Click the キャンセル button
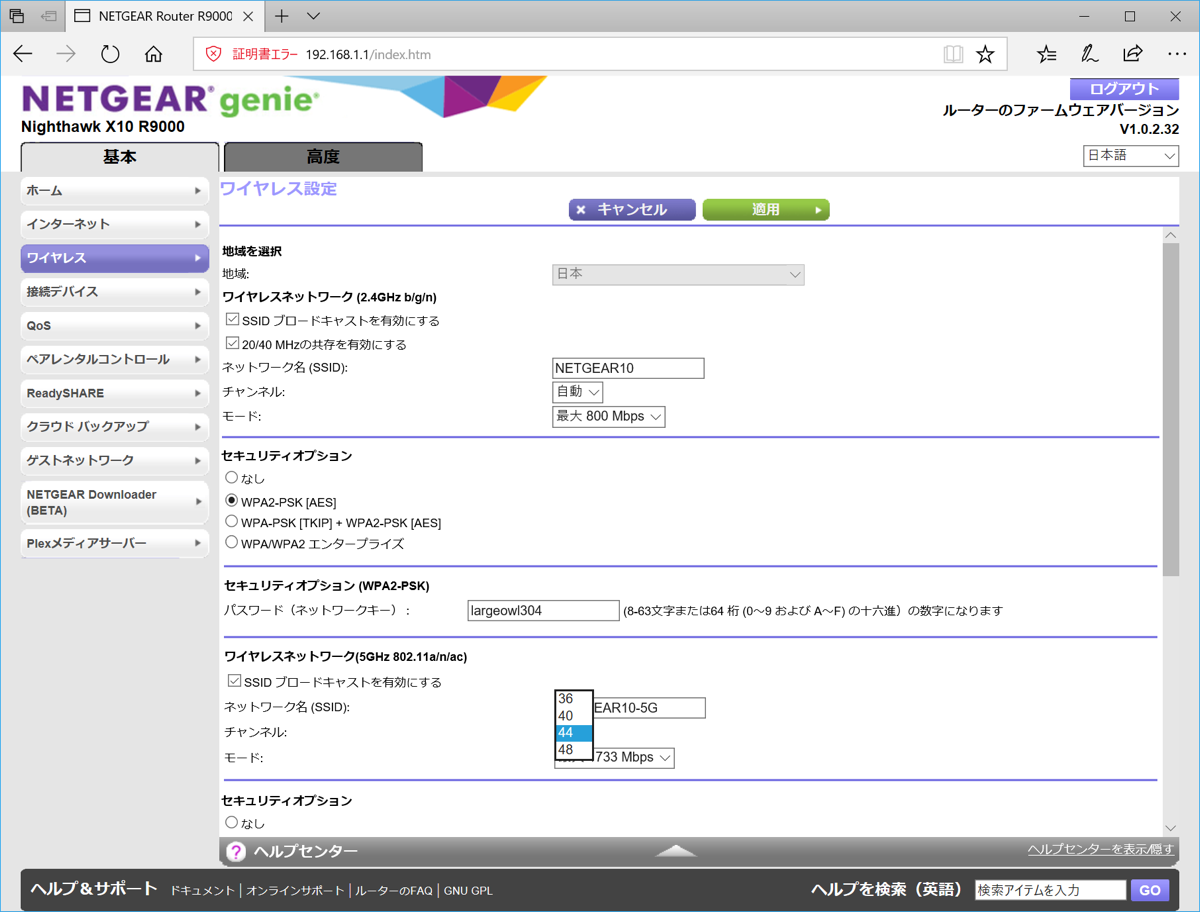Viewport: 1200px width, 912px height. pos(631,210)
